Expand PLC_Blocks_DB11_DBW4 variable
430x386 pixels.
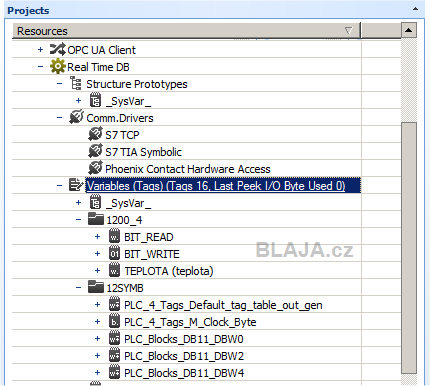pyautogui.click(x=97, y=372)
